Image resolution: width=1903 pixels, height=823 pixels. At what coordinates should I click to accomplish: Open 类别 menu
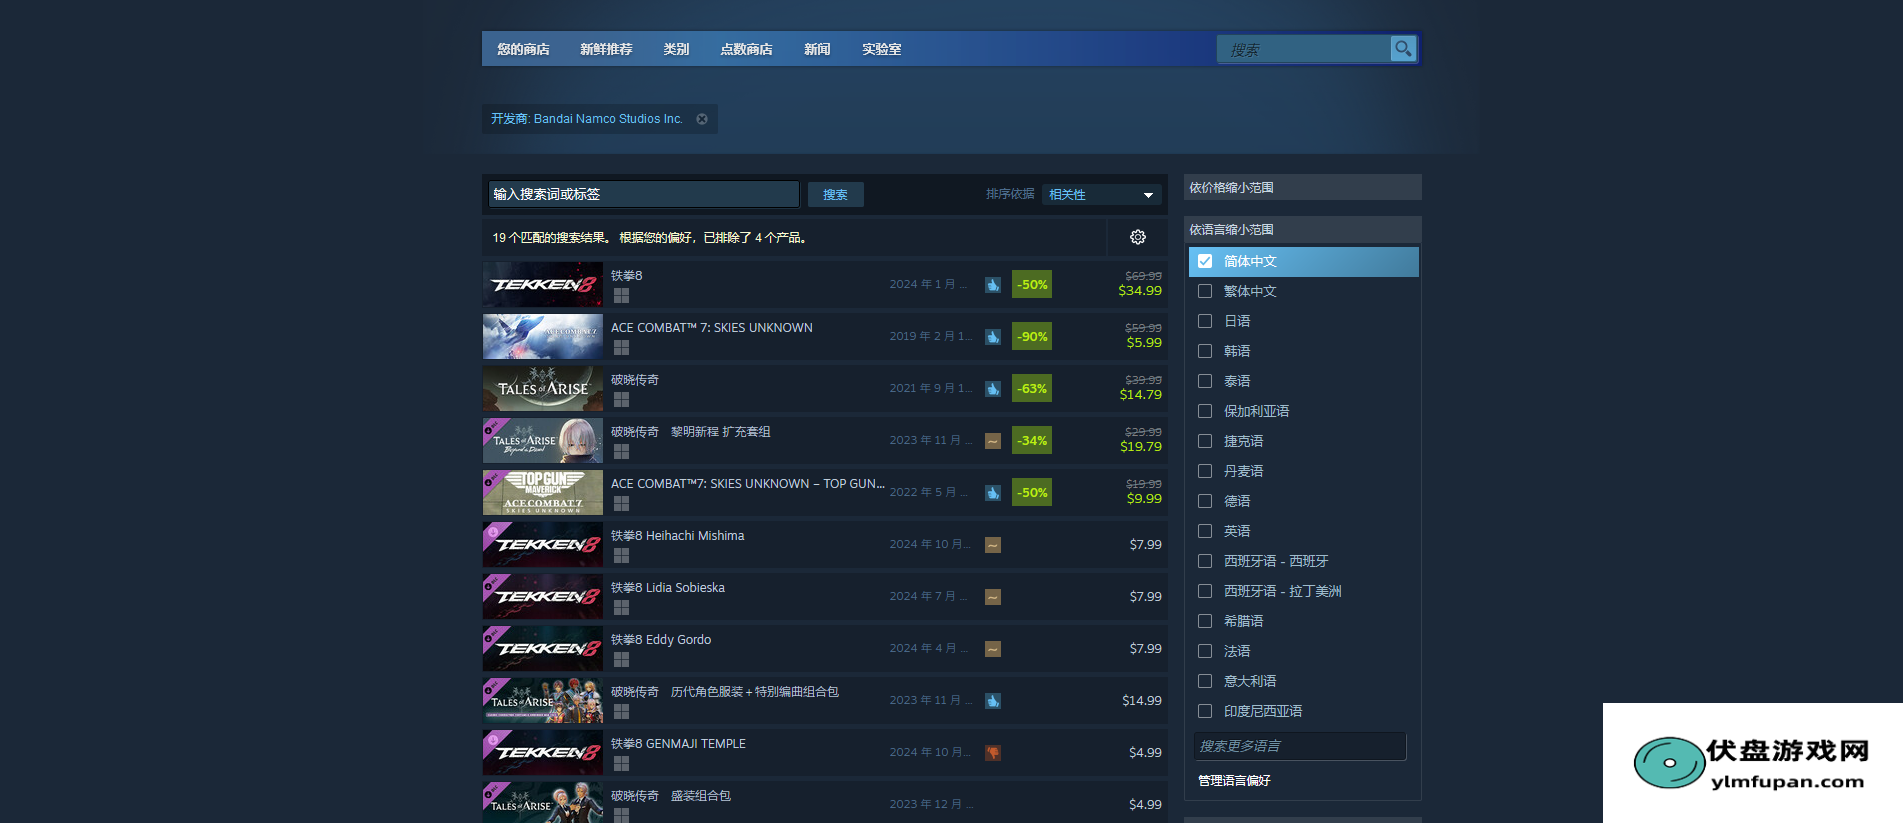[x=676, y=49]
